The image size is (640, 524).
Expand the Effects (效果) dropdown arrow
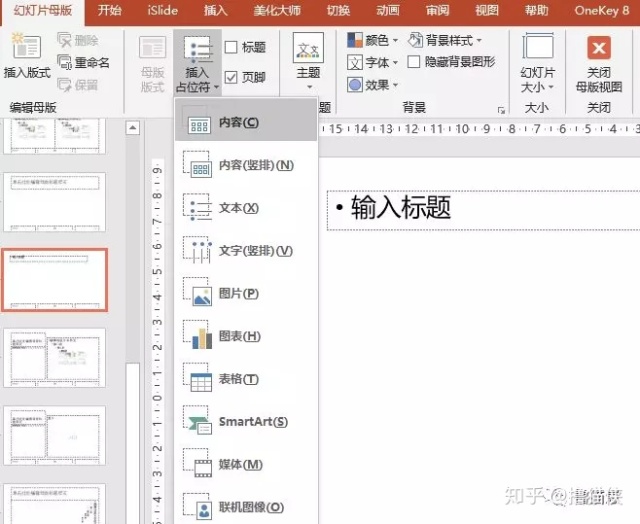pyautogui.click(x=395, y=85)
